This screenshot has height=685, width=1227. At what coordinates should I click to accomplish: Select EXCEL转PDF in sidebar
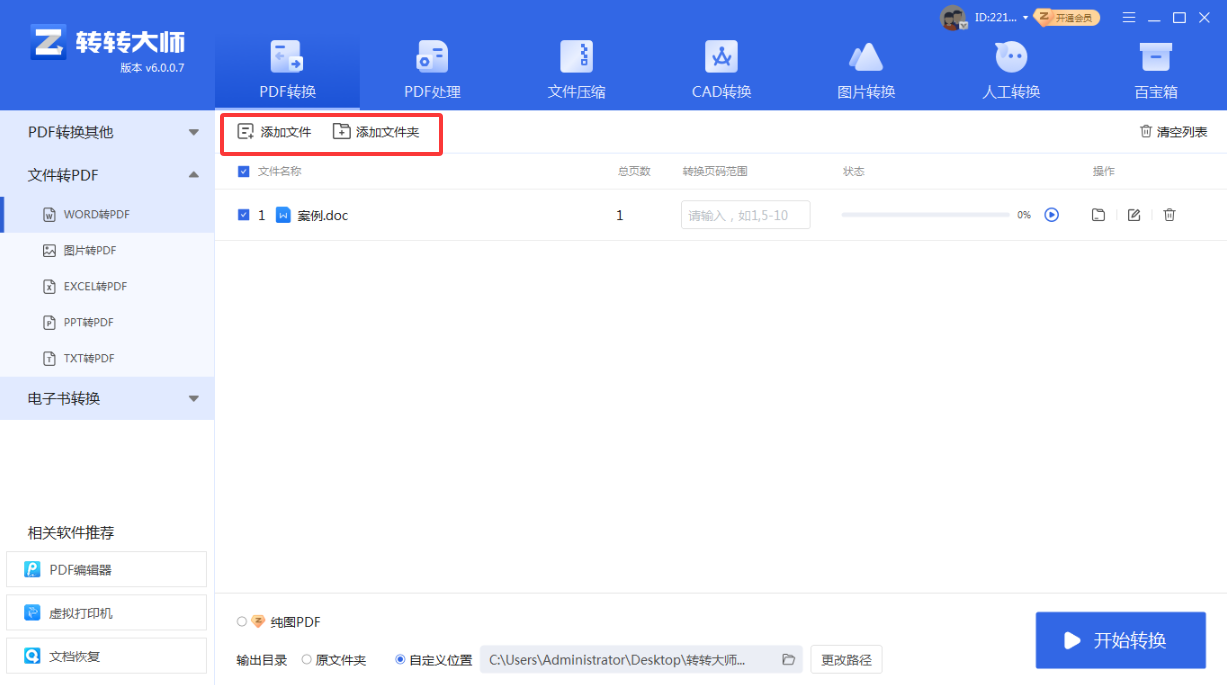[107, 286]
